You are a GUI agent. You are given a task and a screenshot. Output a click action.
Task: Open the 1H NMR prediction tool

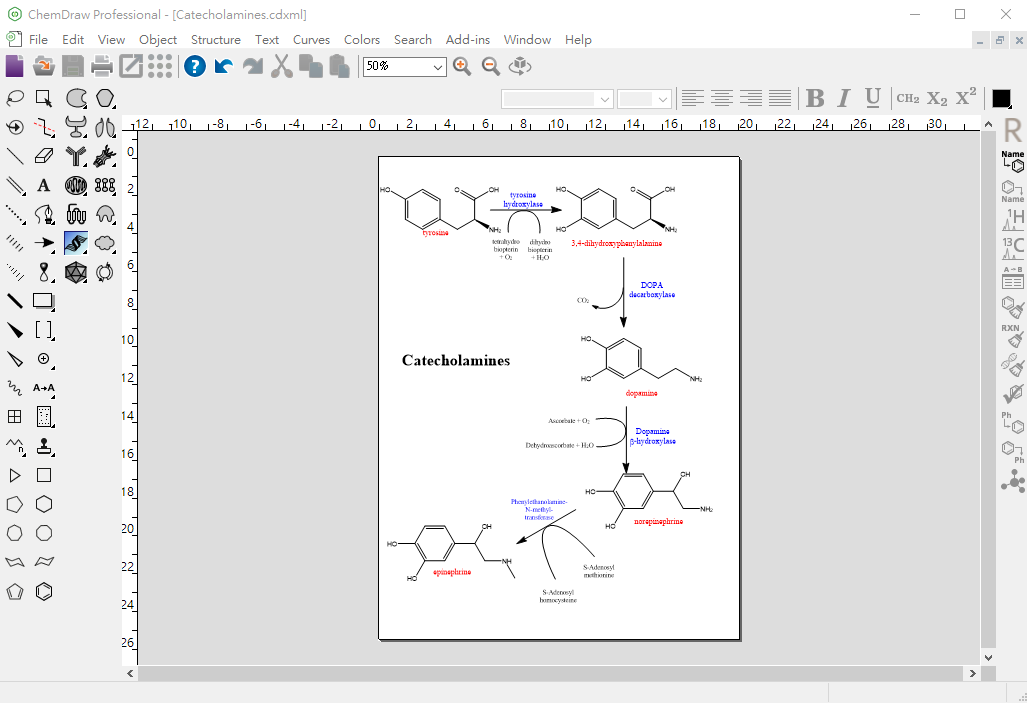pos(1013,219)
